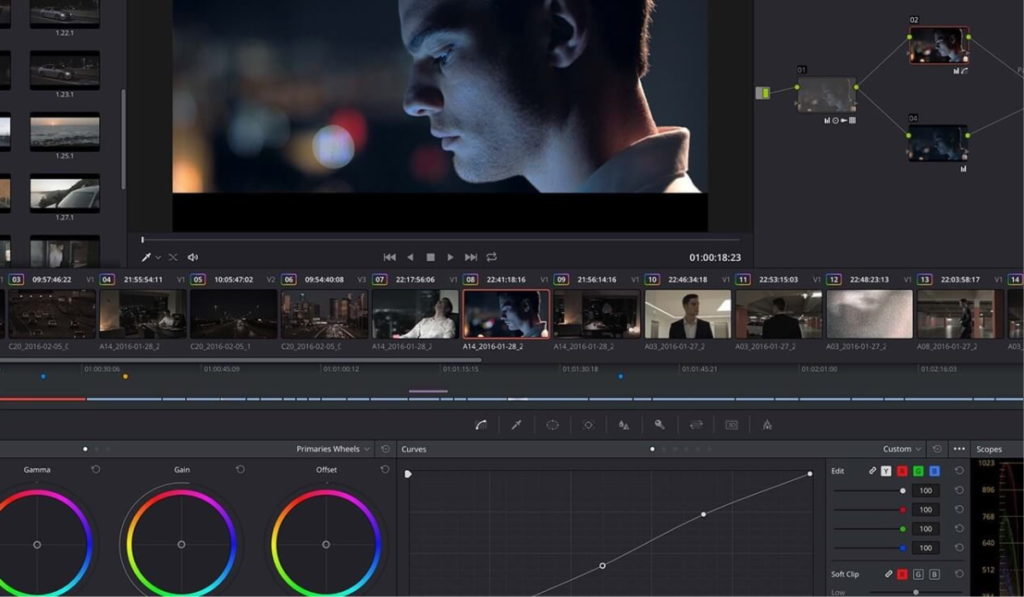Image resolution: width=1024 pixels, height=597 pixels.
Task: Toggle the blue Edit curve channel
Action: [935, 471]
